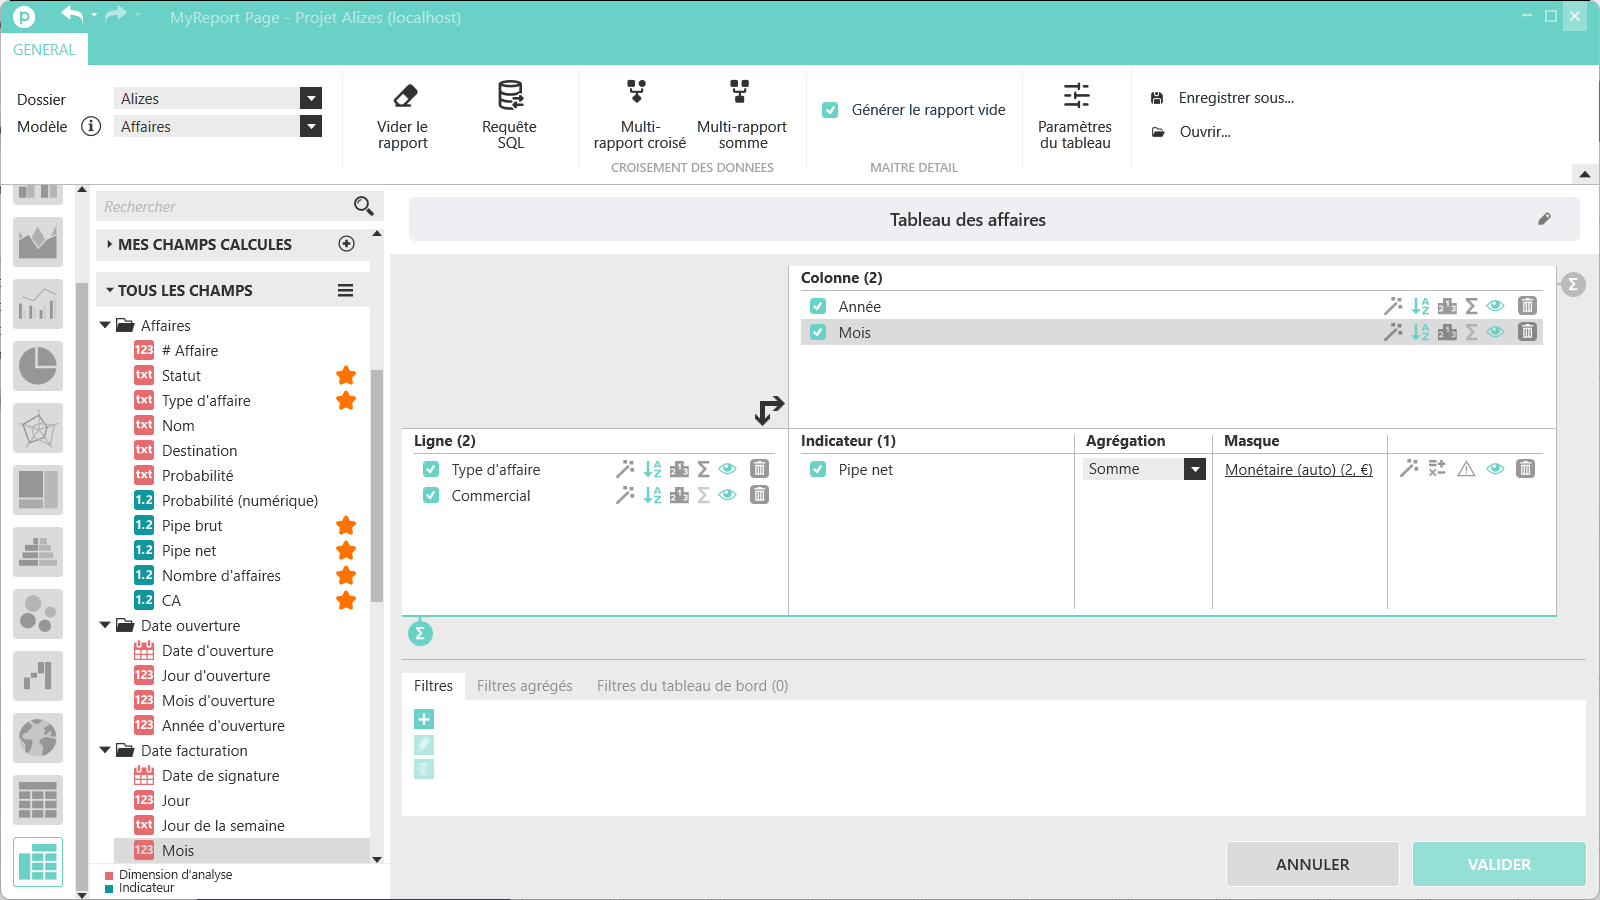
Task: Uncheck the Année column checkbox
Action: [x=818, y=307]
